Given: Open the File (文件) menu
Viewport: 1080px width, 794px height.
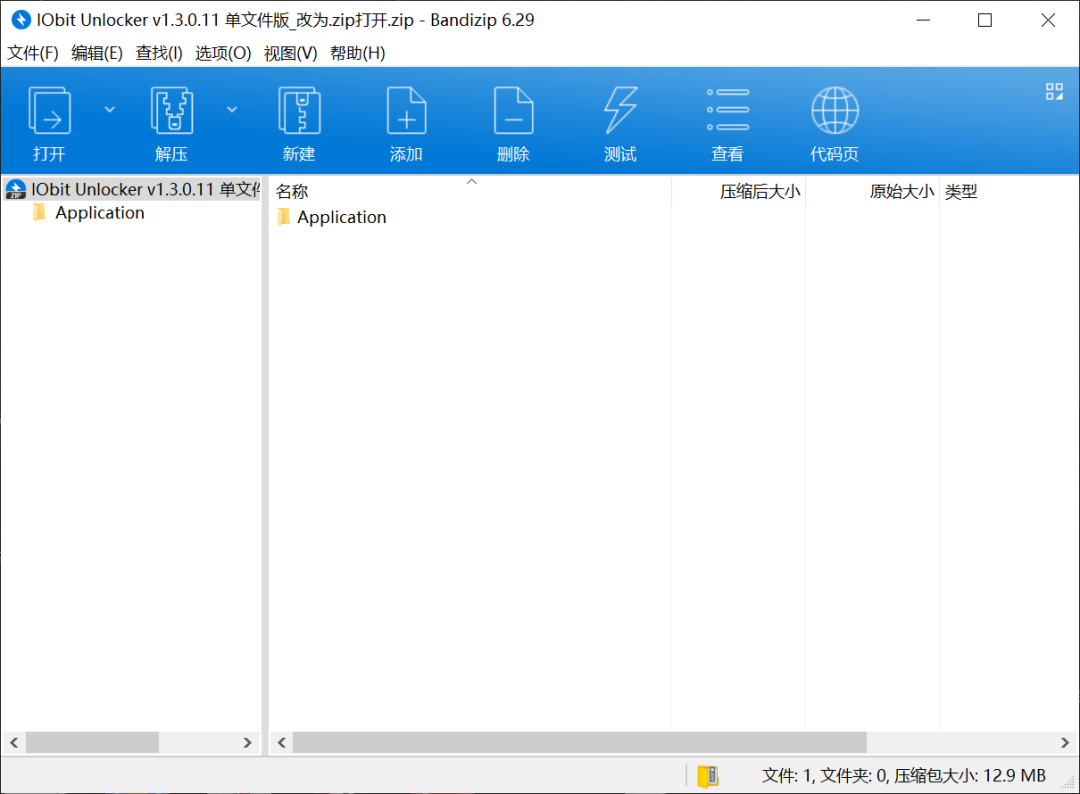Looking at the screenshot, I should (32, 53).
